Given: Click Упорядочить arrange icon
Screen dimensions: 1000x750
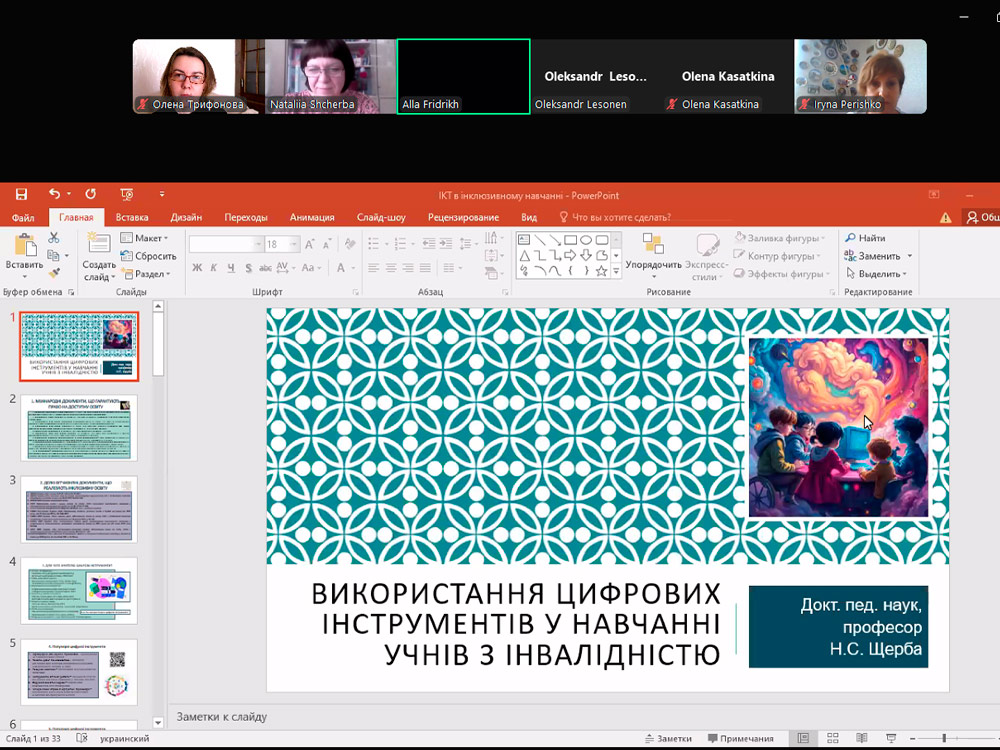Looking at the screenshot, I should click(653, 245).
